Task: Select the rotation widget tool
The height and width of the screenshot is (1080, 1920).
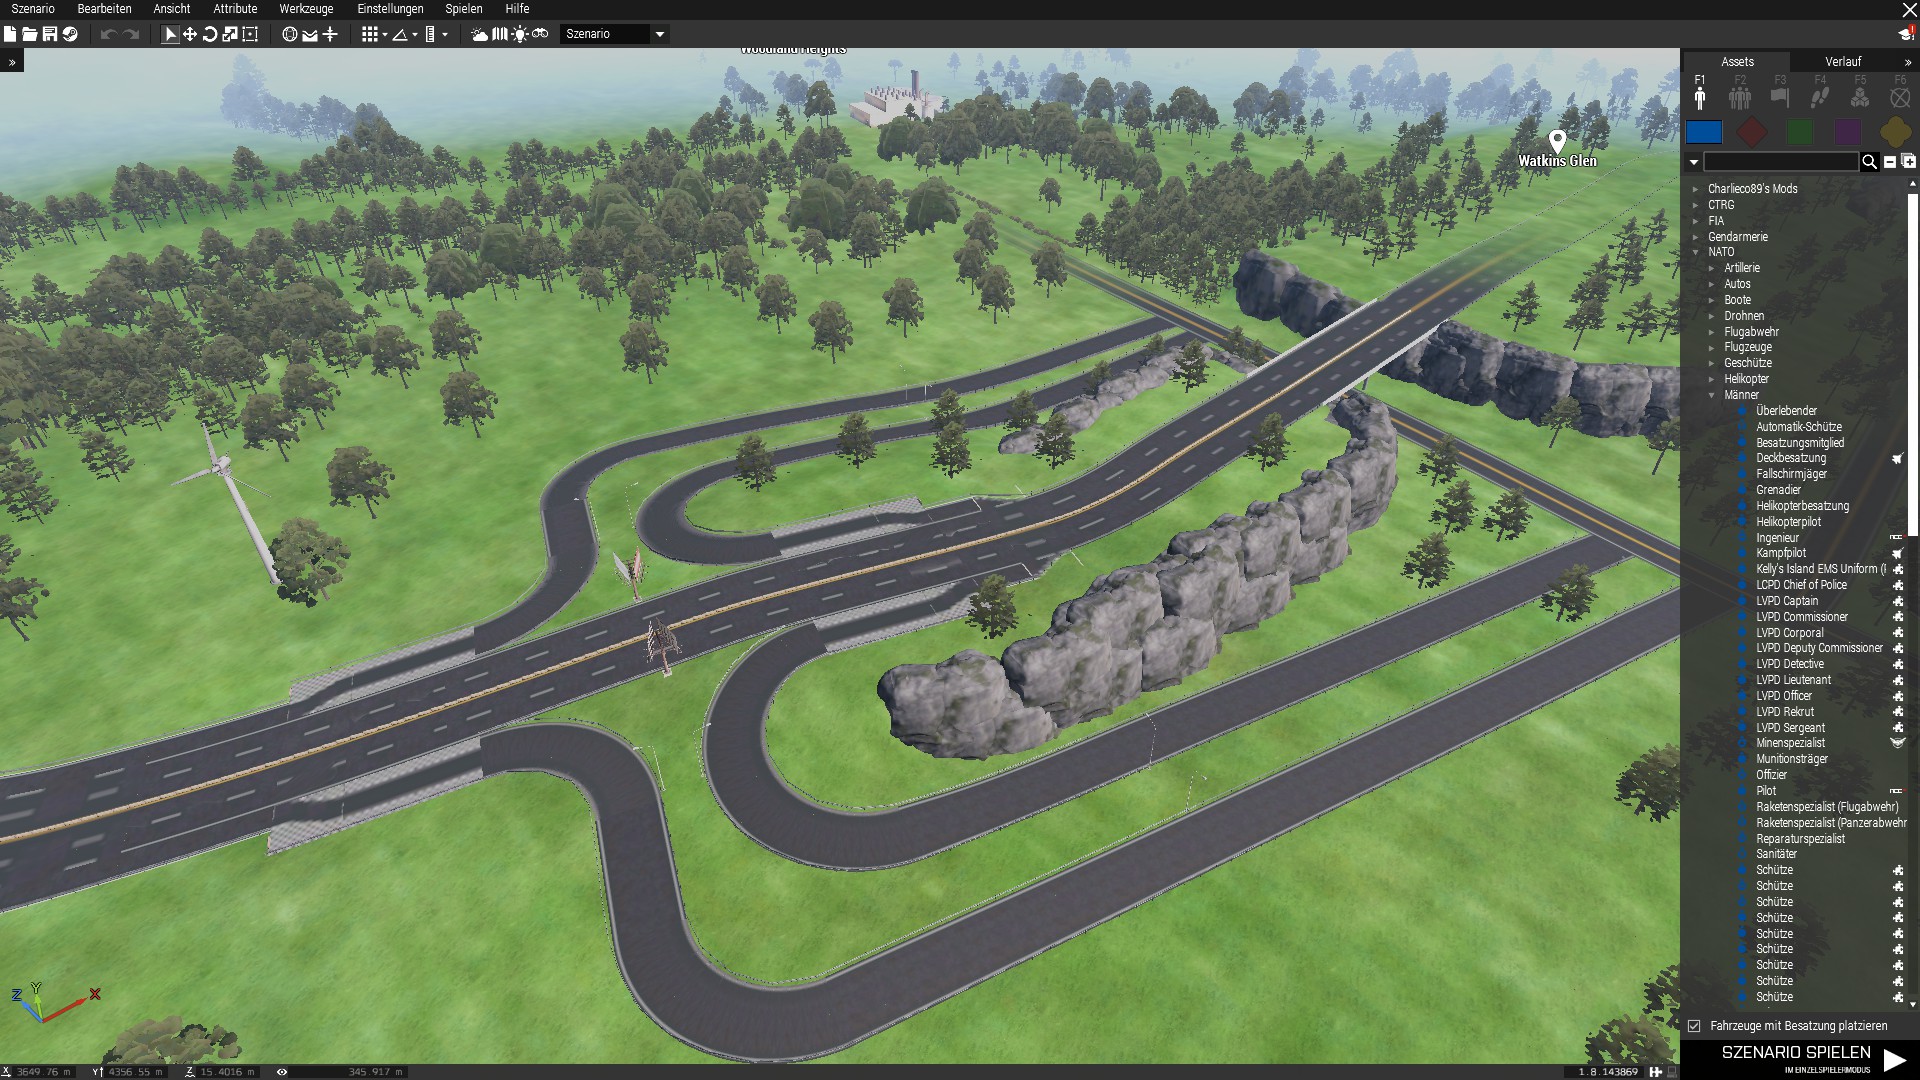Action: tap(210, 34)
